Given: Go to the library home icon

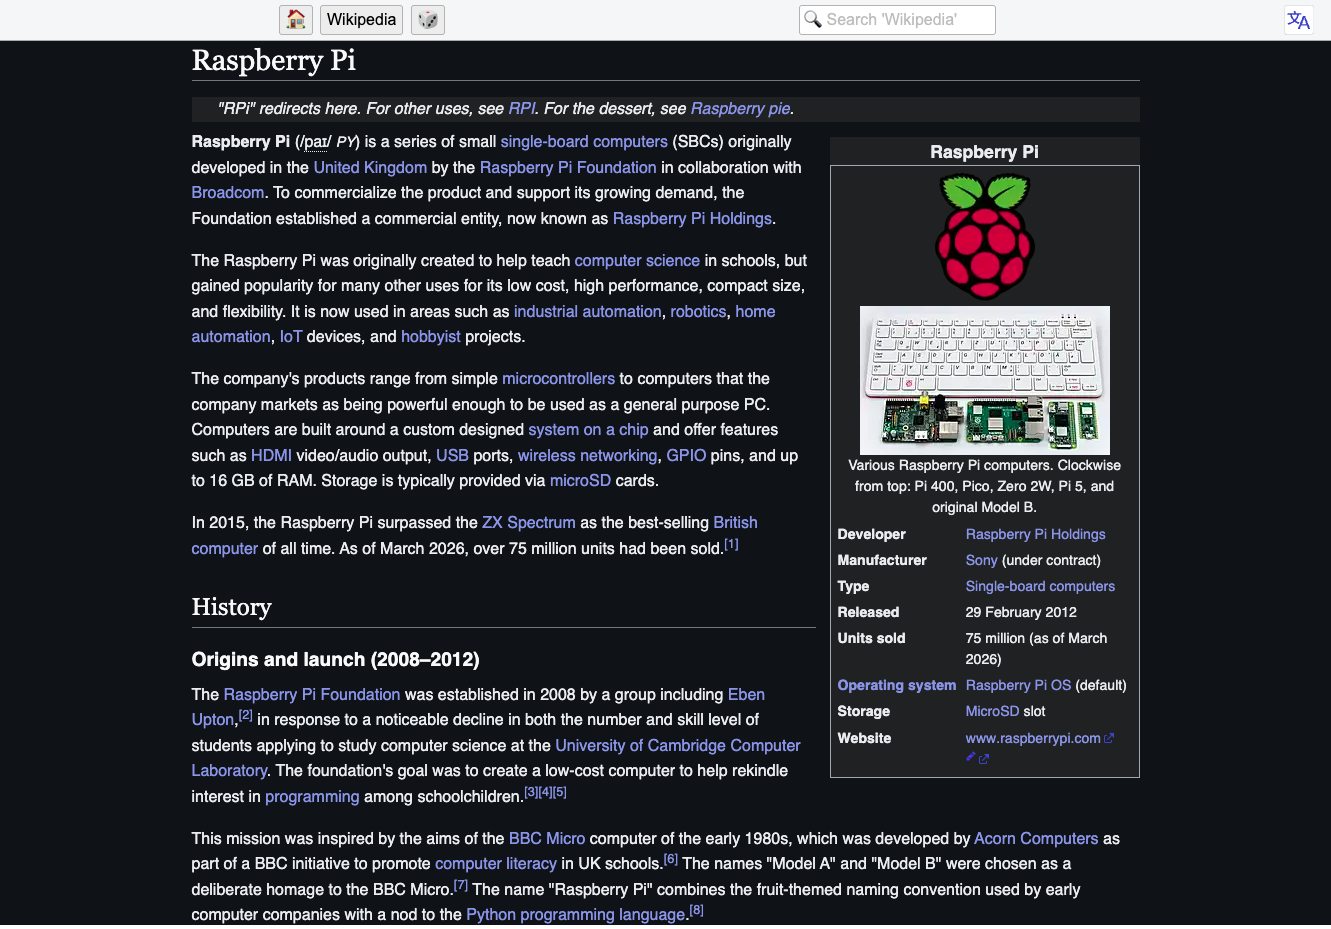Looking at the screenshot, I should (x=295, y=20).
